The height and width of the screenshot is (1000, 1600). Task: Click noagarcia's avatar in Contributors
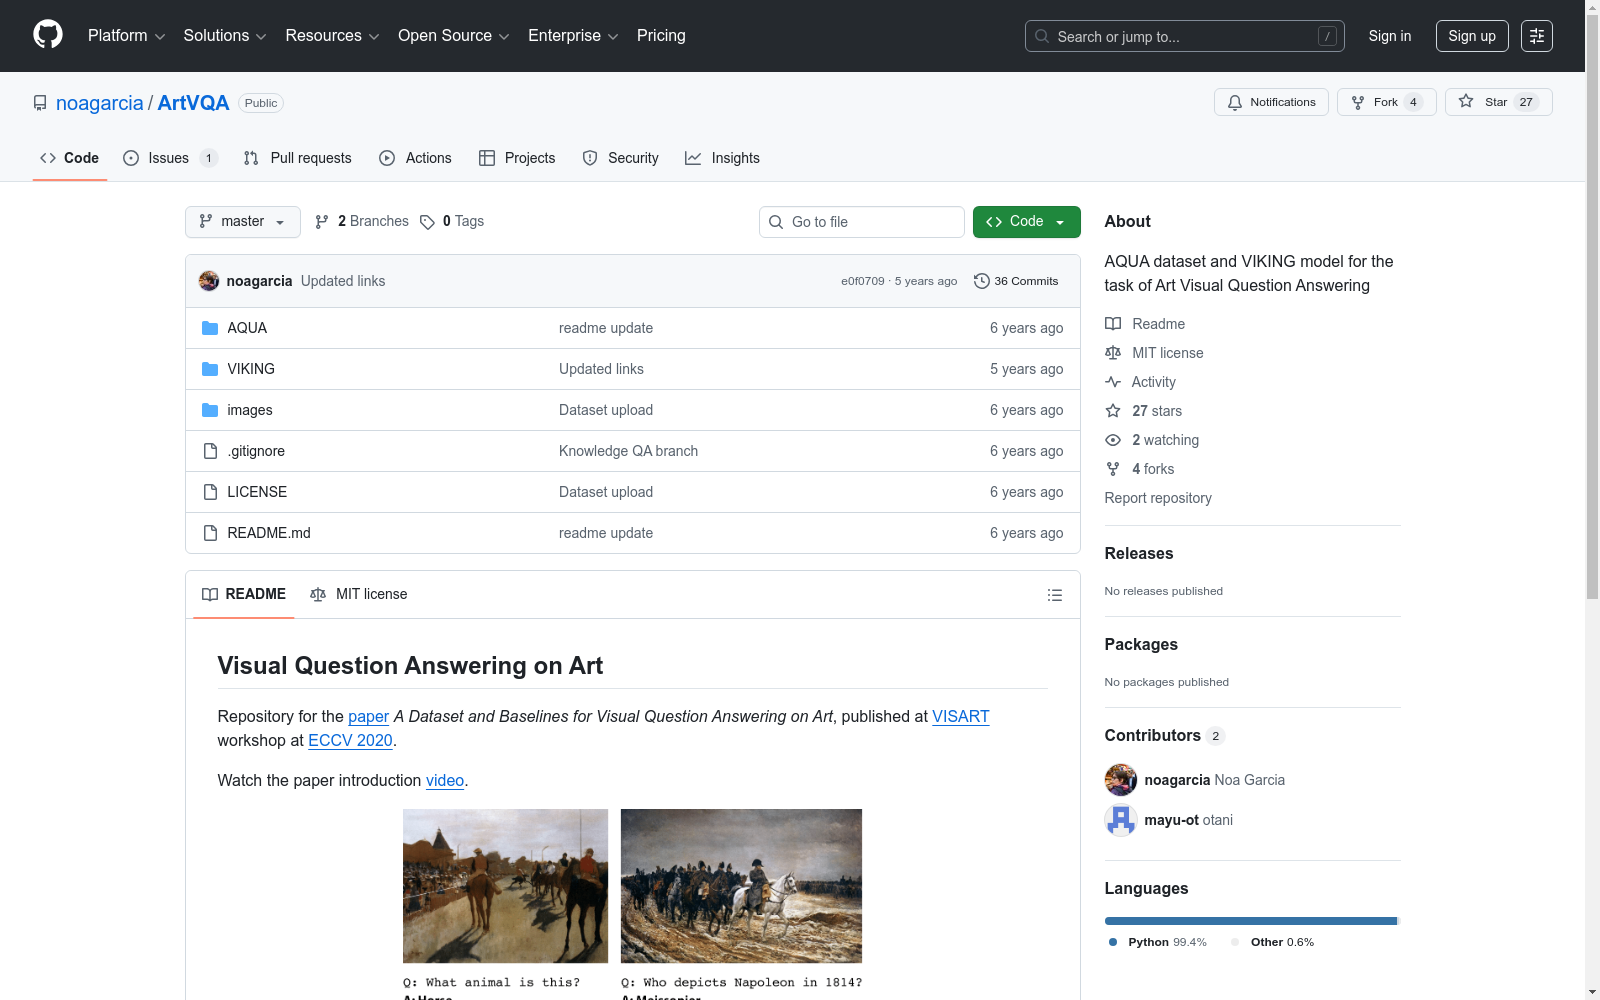1121,780
